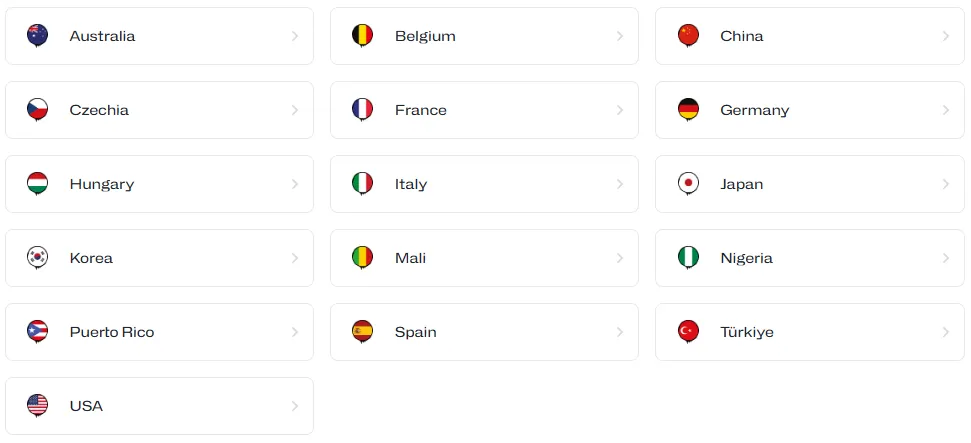The height and width of the screenshot is (443, 971).
Task: Click the China flag pin icon
Action: (687, 36)
